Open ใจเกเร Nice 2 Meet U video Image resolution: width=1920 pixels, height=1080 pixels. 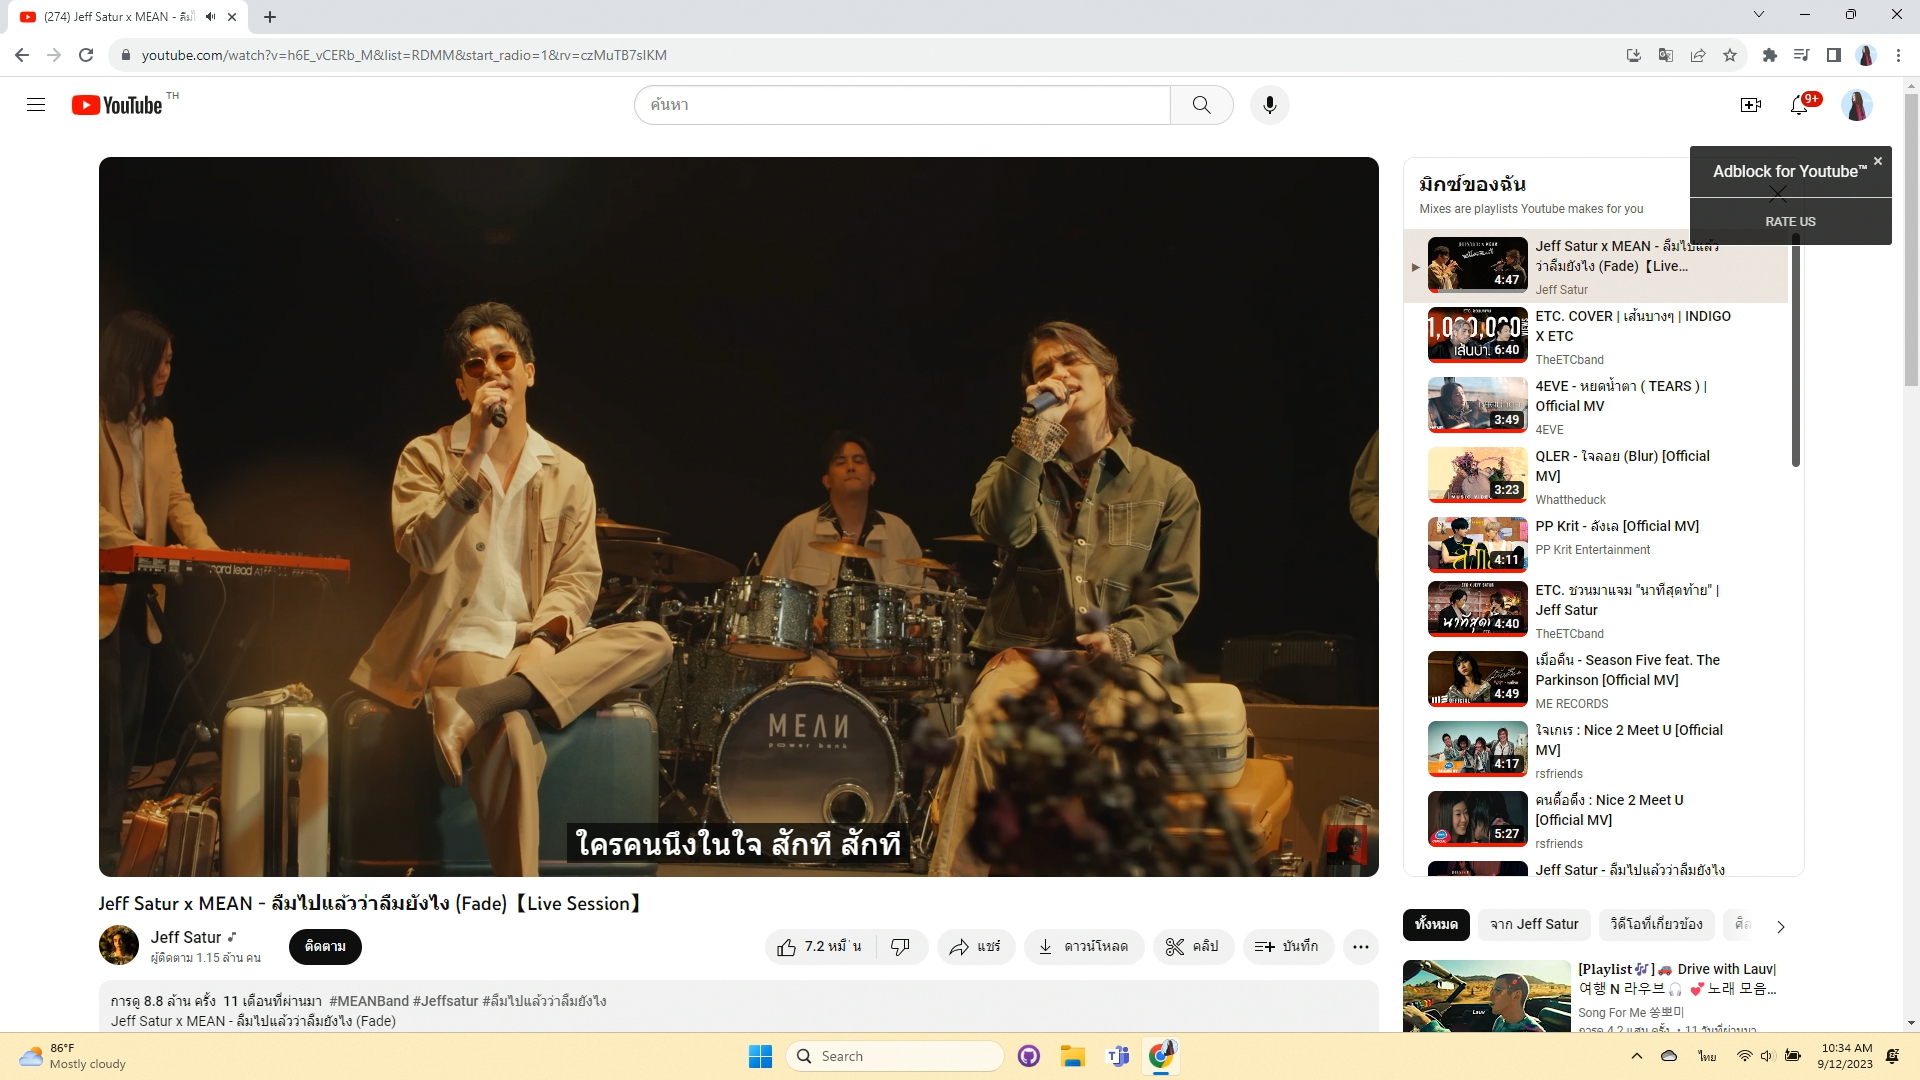(x=1595, y=751)
